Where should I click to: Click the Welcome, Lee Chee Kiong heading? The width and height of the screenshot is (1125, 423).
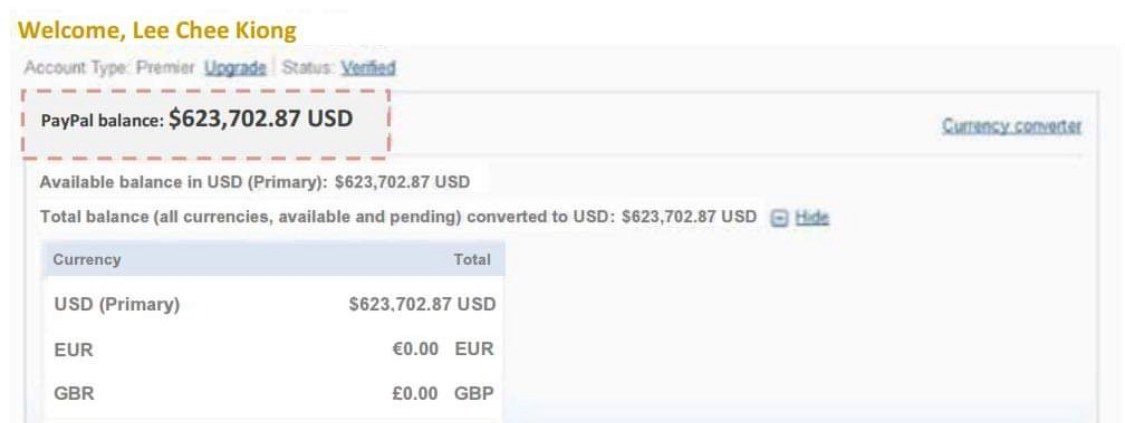coord(157,30)
